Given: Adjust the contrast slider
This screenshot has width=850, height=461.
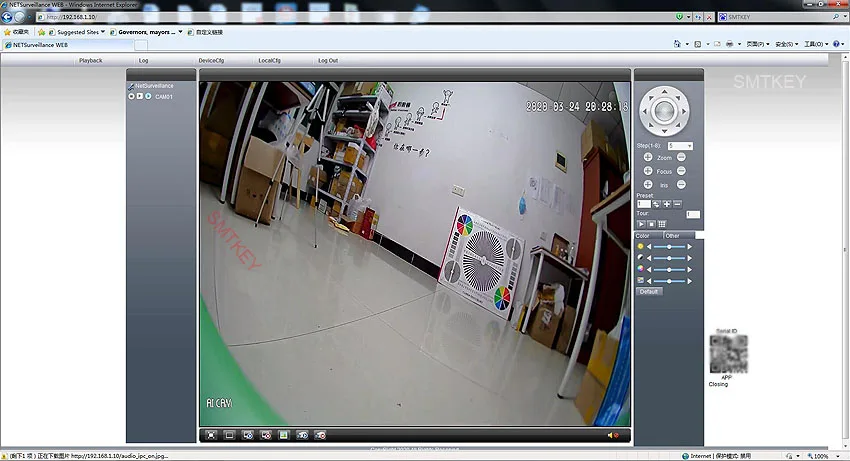Looking at the screenshot, I should [x=669, y=258].
